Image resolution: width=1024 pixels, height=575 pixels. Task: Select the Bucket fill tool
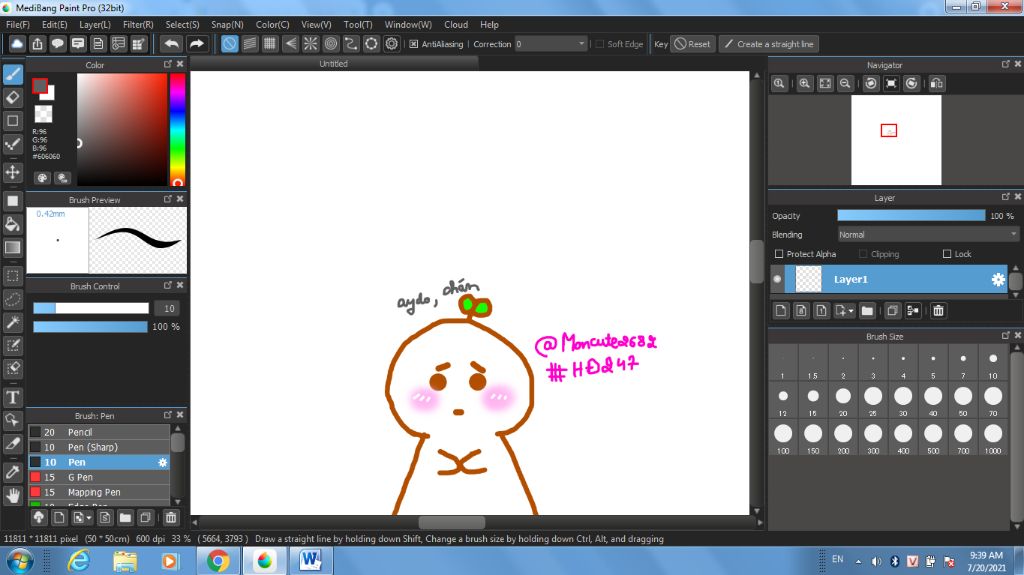pos(12,224)
